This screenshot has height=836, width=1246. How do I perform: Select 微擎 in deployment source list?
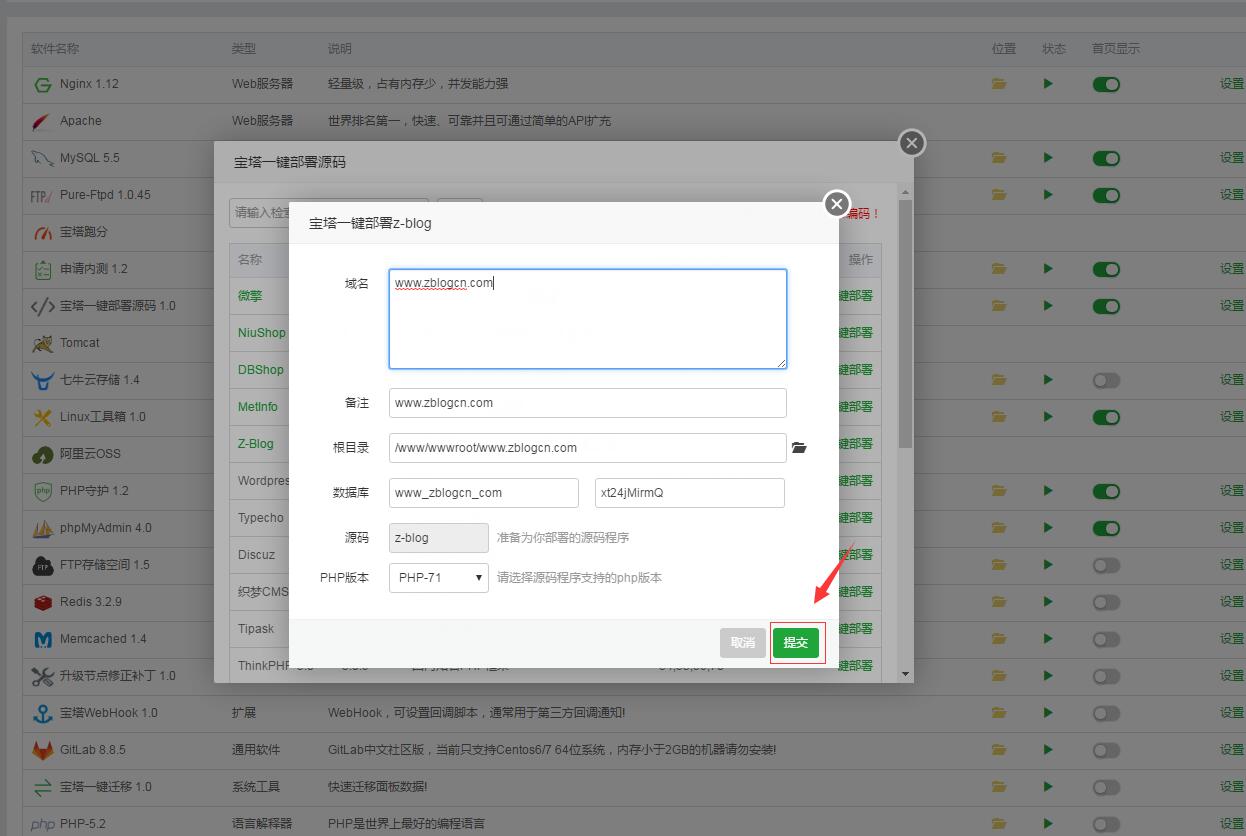click(250, 296)
